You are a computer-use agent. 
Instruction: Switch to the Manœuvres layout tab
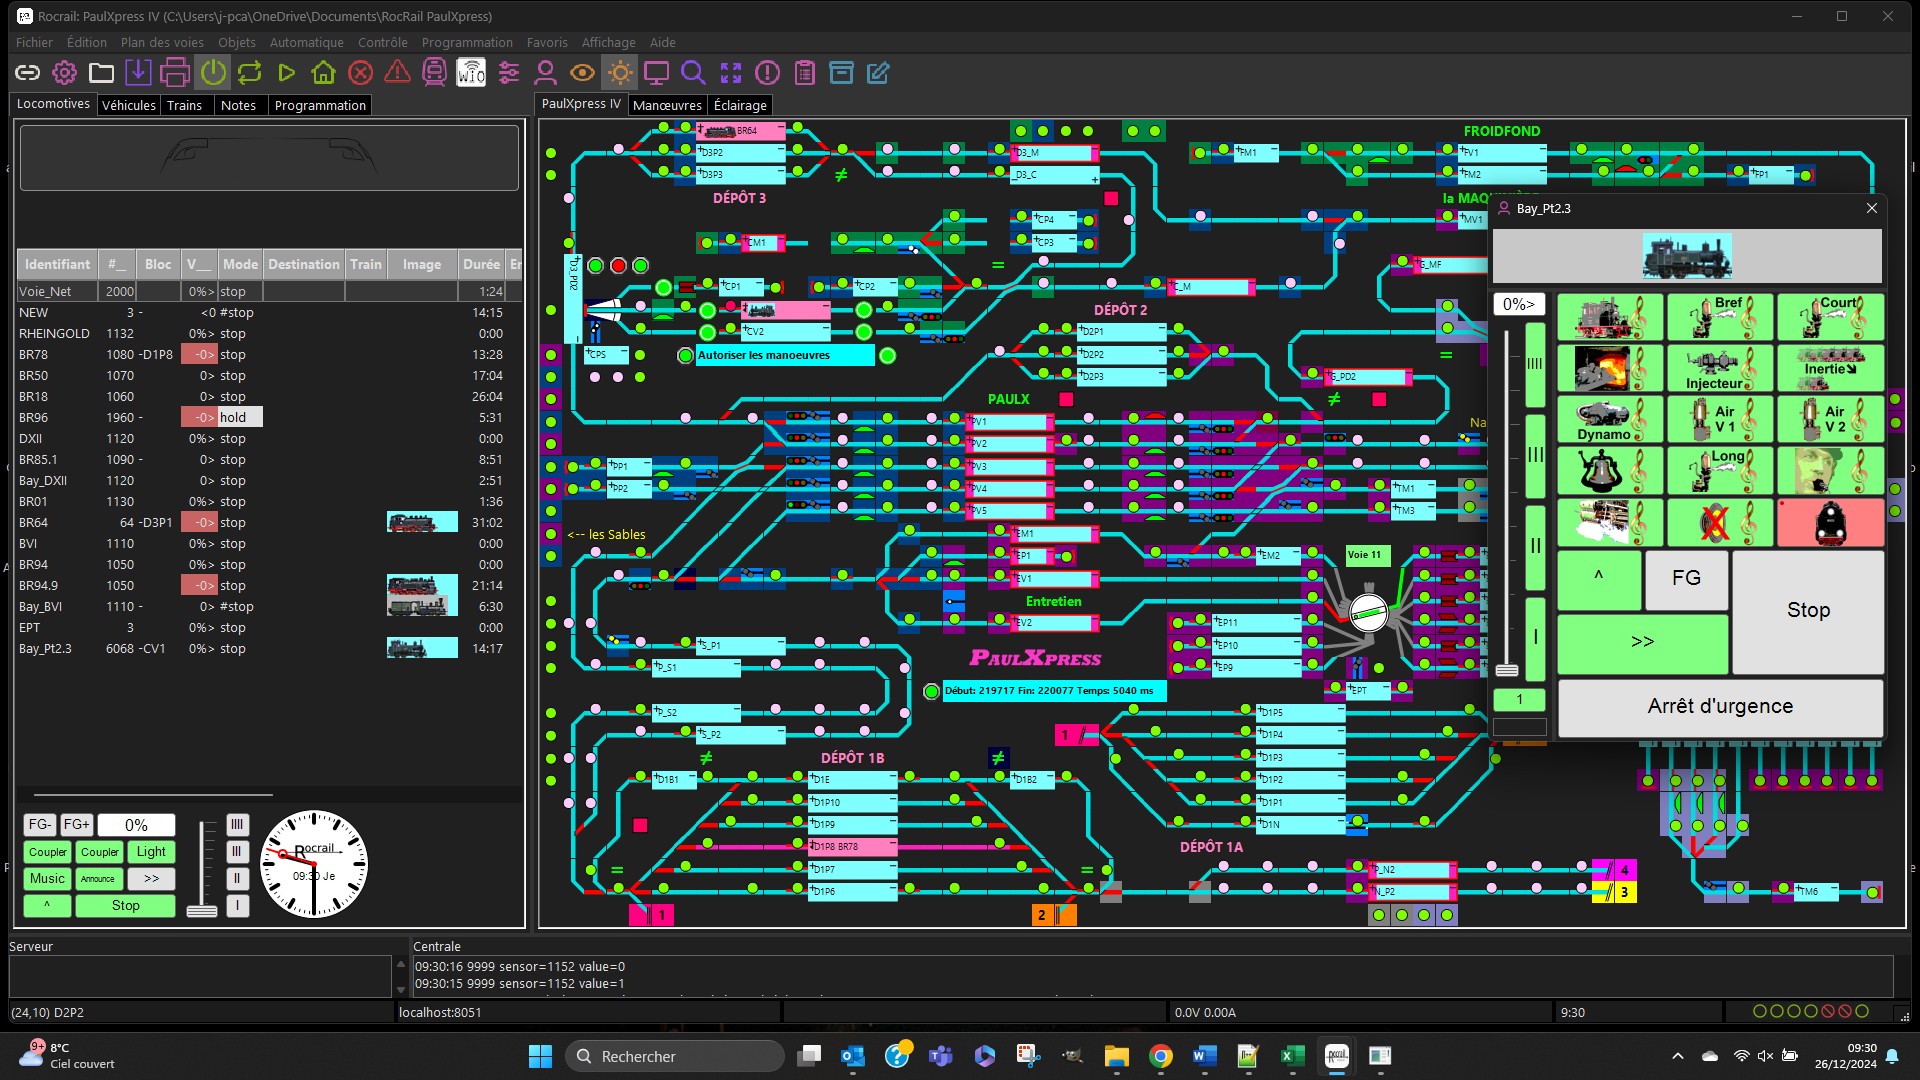point(667,105)
